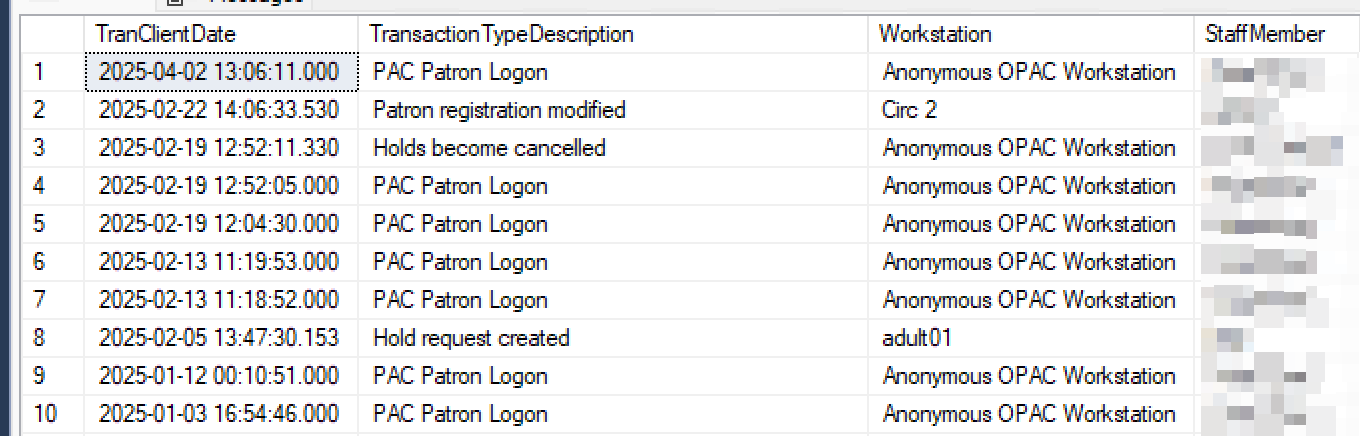Click the adult01 workstation cell
This screenshot has width=1360, height=436.
click(1031, 338)
